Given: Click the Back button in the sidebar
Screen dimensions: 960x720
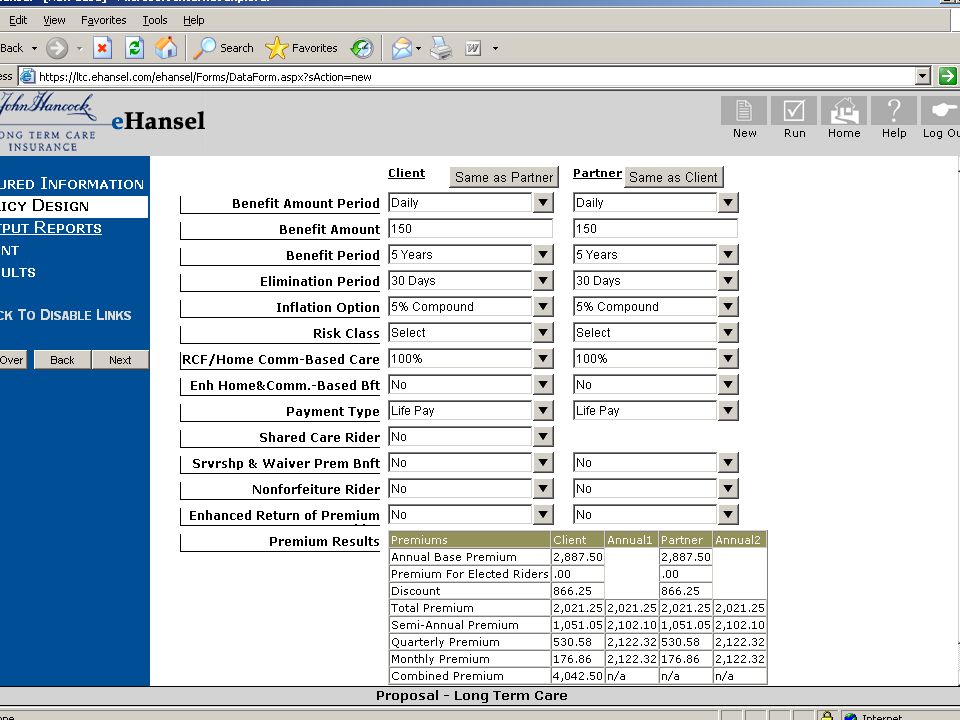Looking at the screenshot, I should [x=62, y=360].
